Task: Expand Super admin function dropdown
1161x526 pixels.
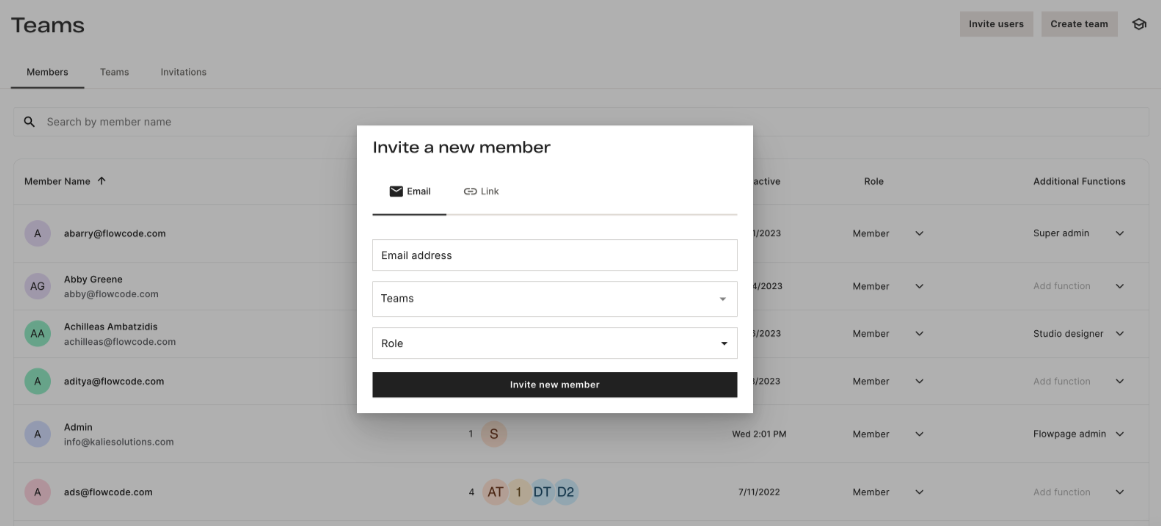Action: [1119, 234]
